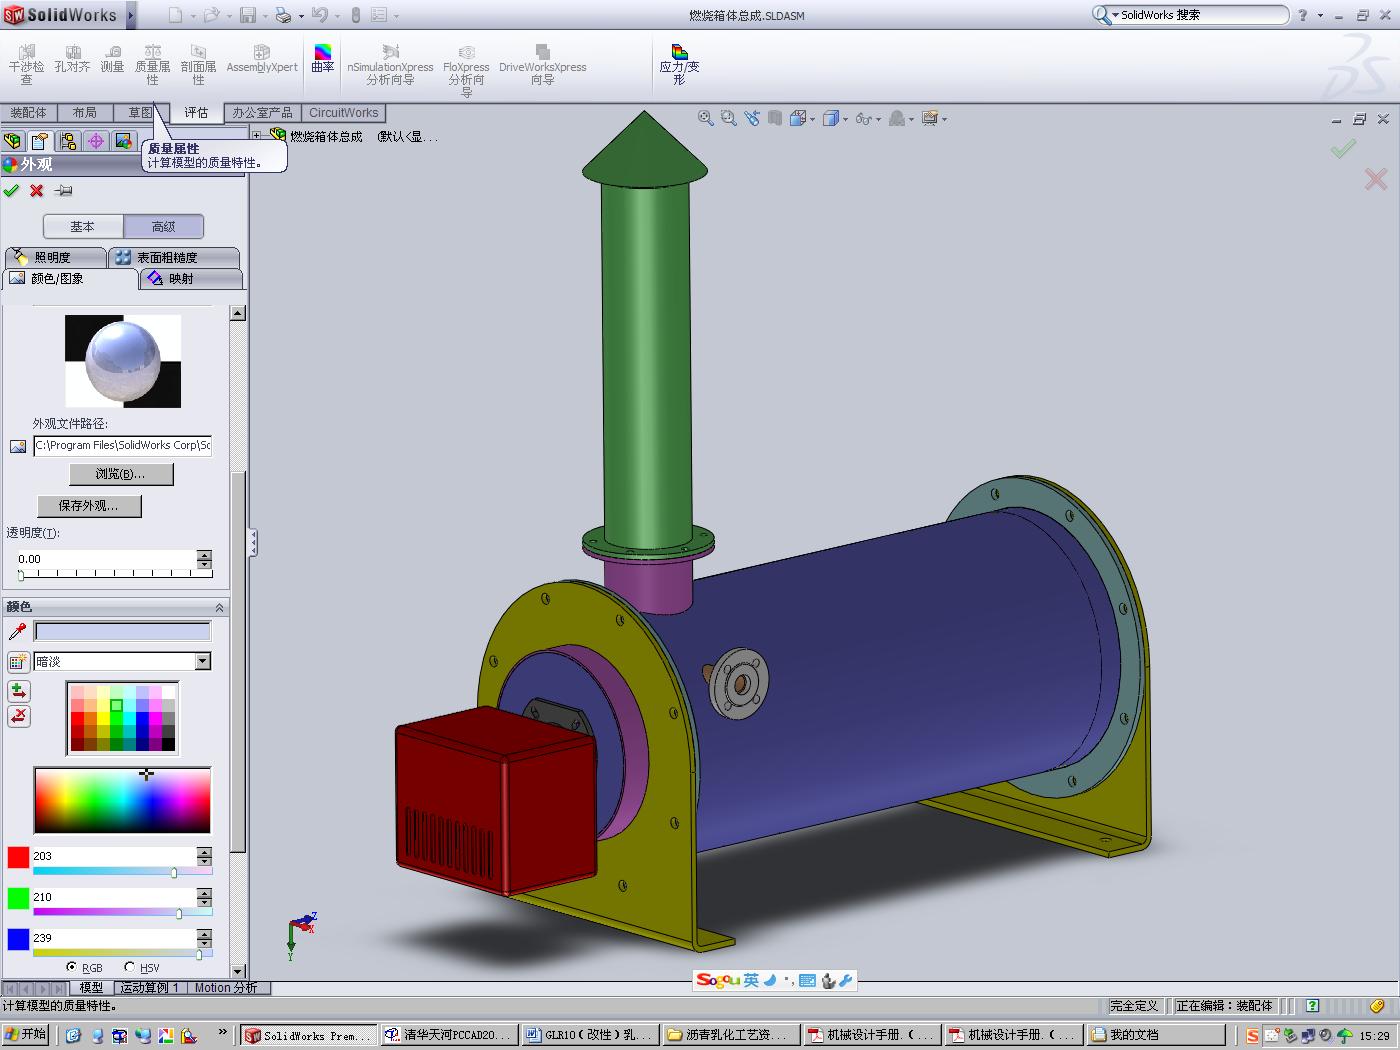Switch to the 布局 layout tab
The width and height of the screenshot is (1400, 1050).
coord(85,113)
